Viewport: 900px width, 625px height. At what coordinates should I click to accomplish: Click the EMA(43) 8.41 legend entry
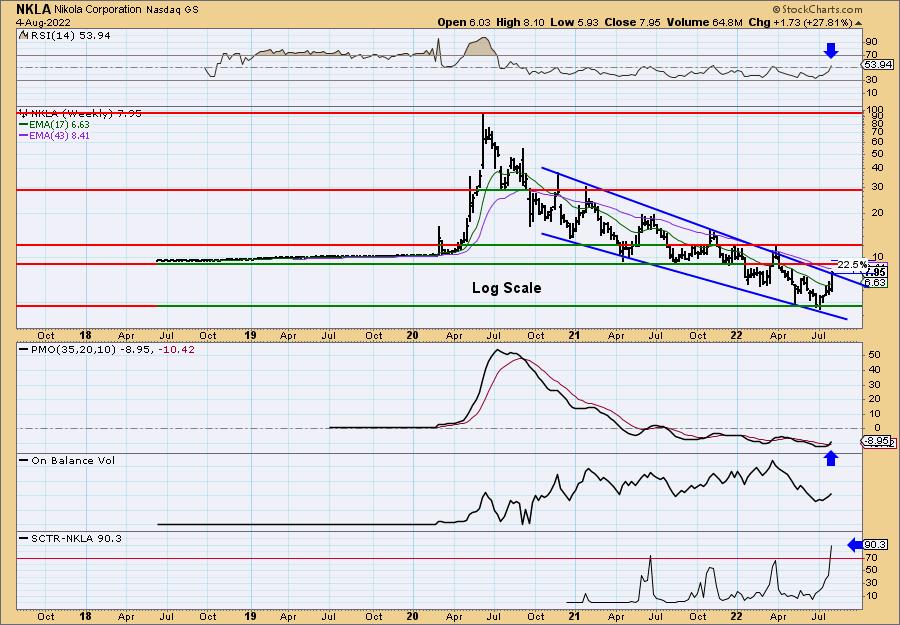tap(60, 136)
